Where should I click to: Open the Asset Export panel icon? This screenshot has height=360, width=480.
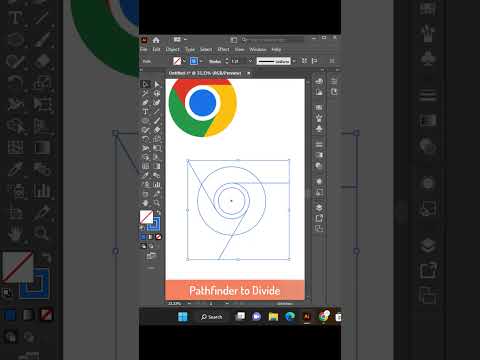point(319,218)
